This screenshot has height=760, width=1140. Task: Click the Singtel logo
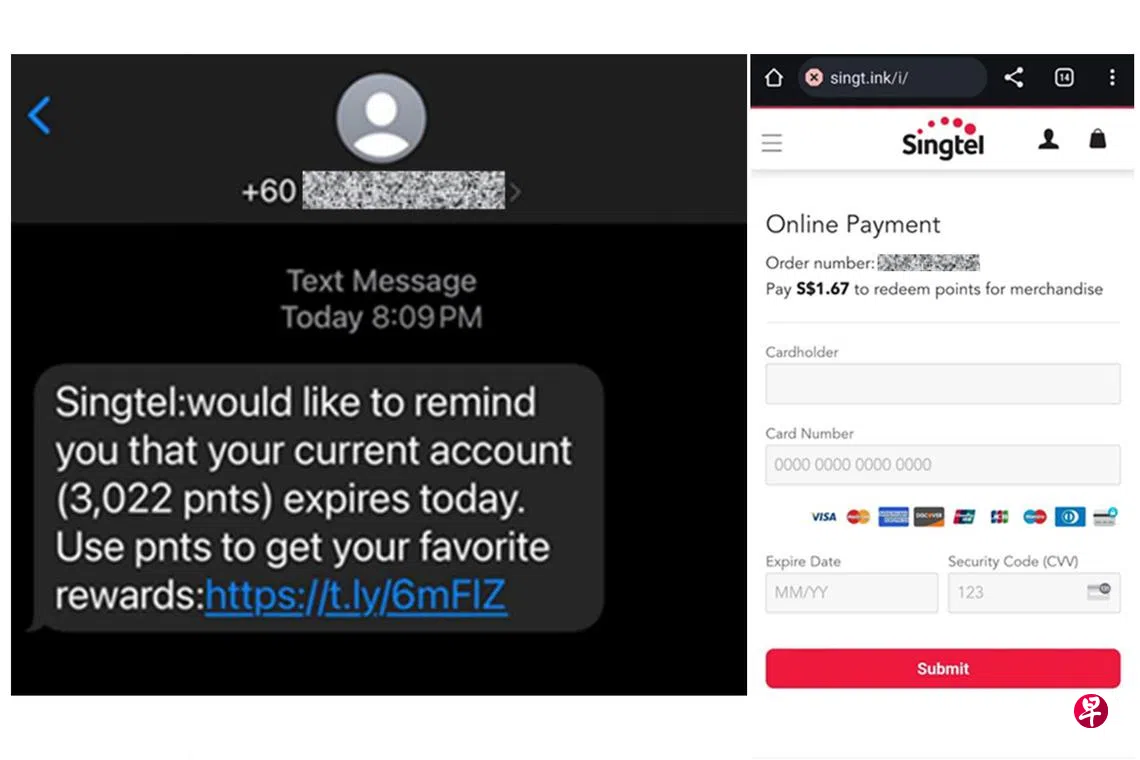[x=943, y=137]
